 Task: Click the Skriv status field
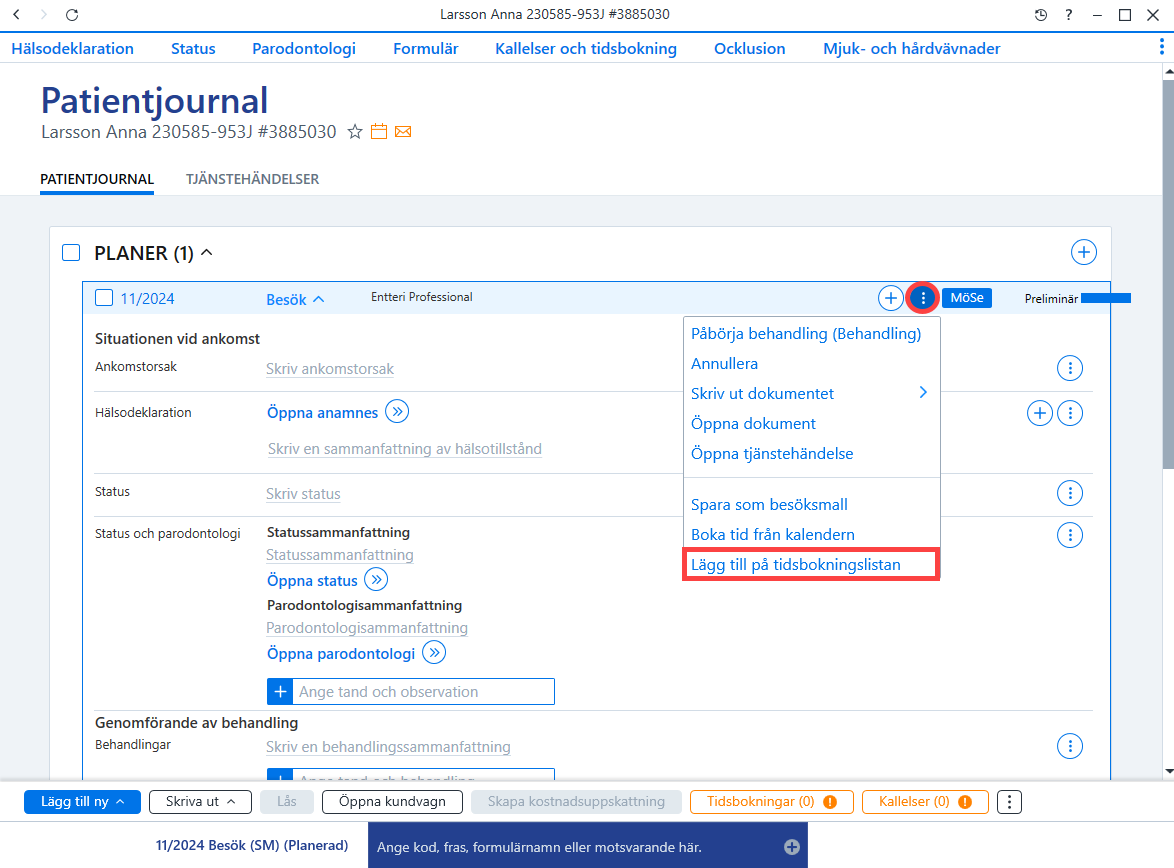pyautogui.click(x=303, y=494)
